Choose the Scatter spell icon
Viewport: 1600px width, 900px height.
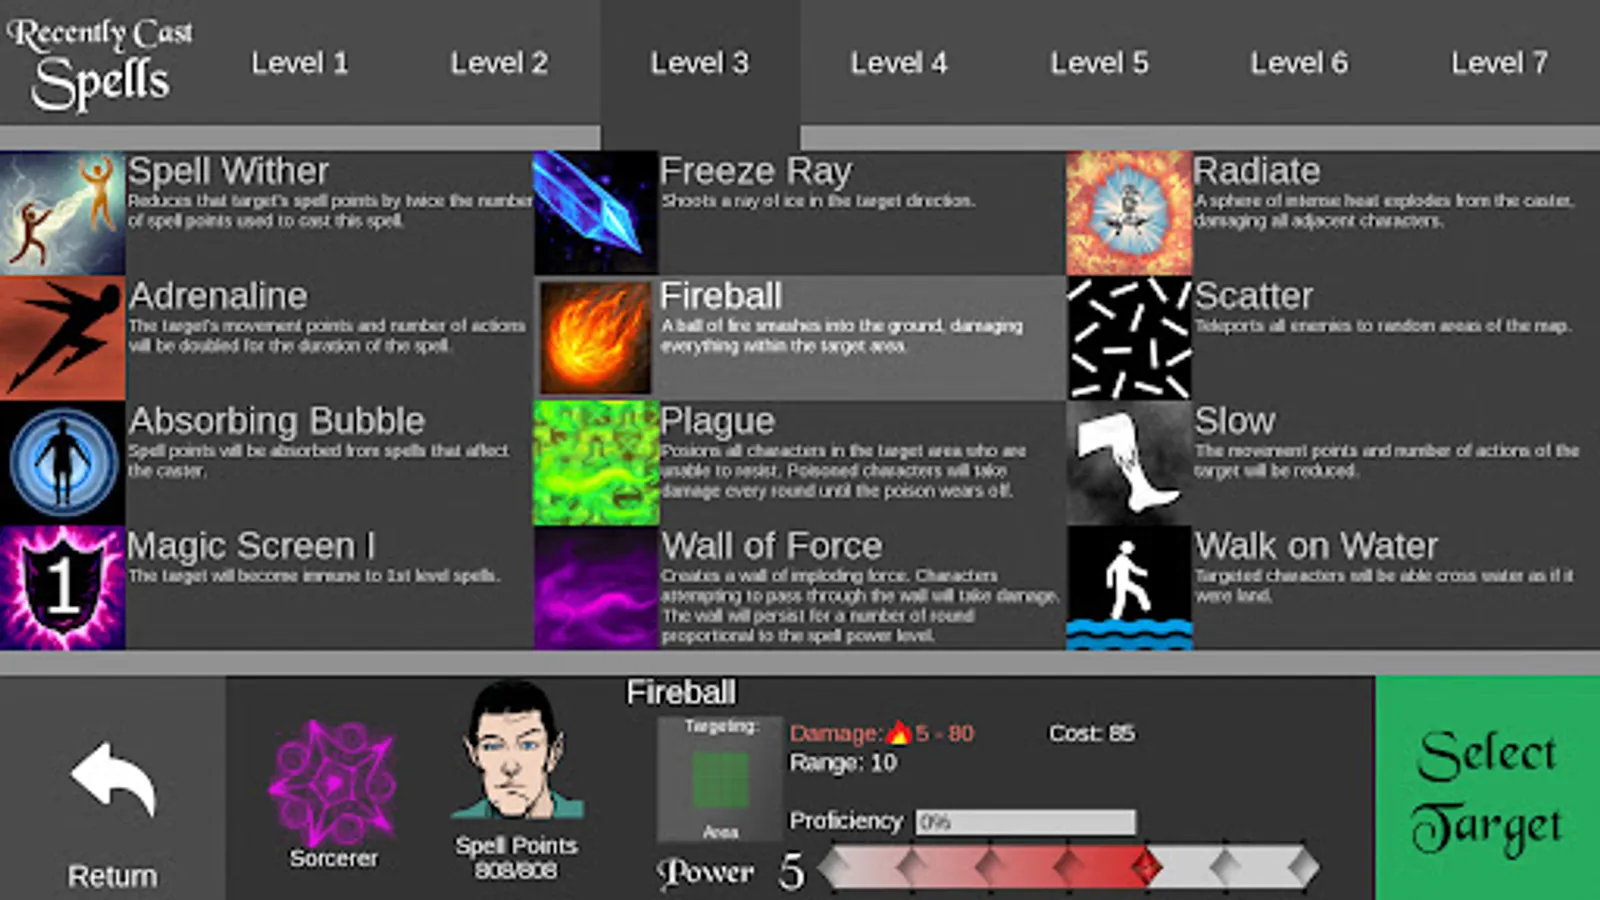tap(1129, 338)
